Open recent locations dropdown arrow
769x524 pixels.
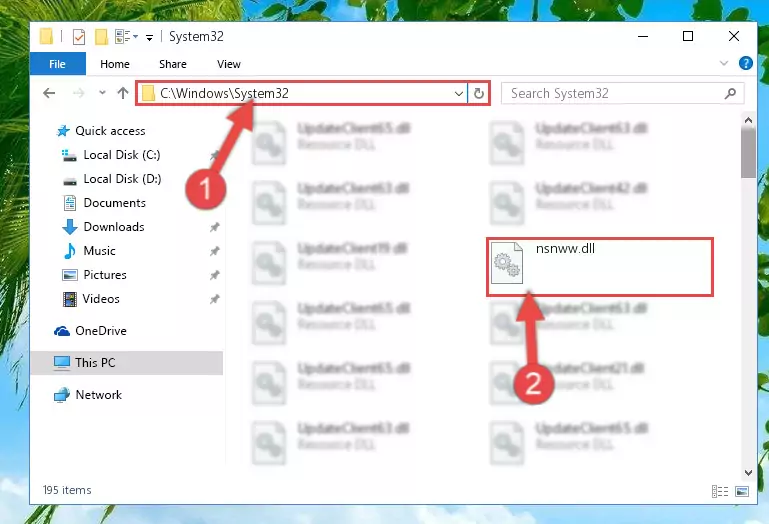[x=102, y=93]
